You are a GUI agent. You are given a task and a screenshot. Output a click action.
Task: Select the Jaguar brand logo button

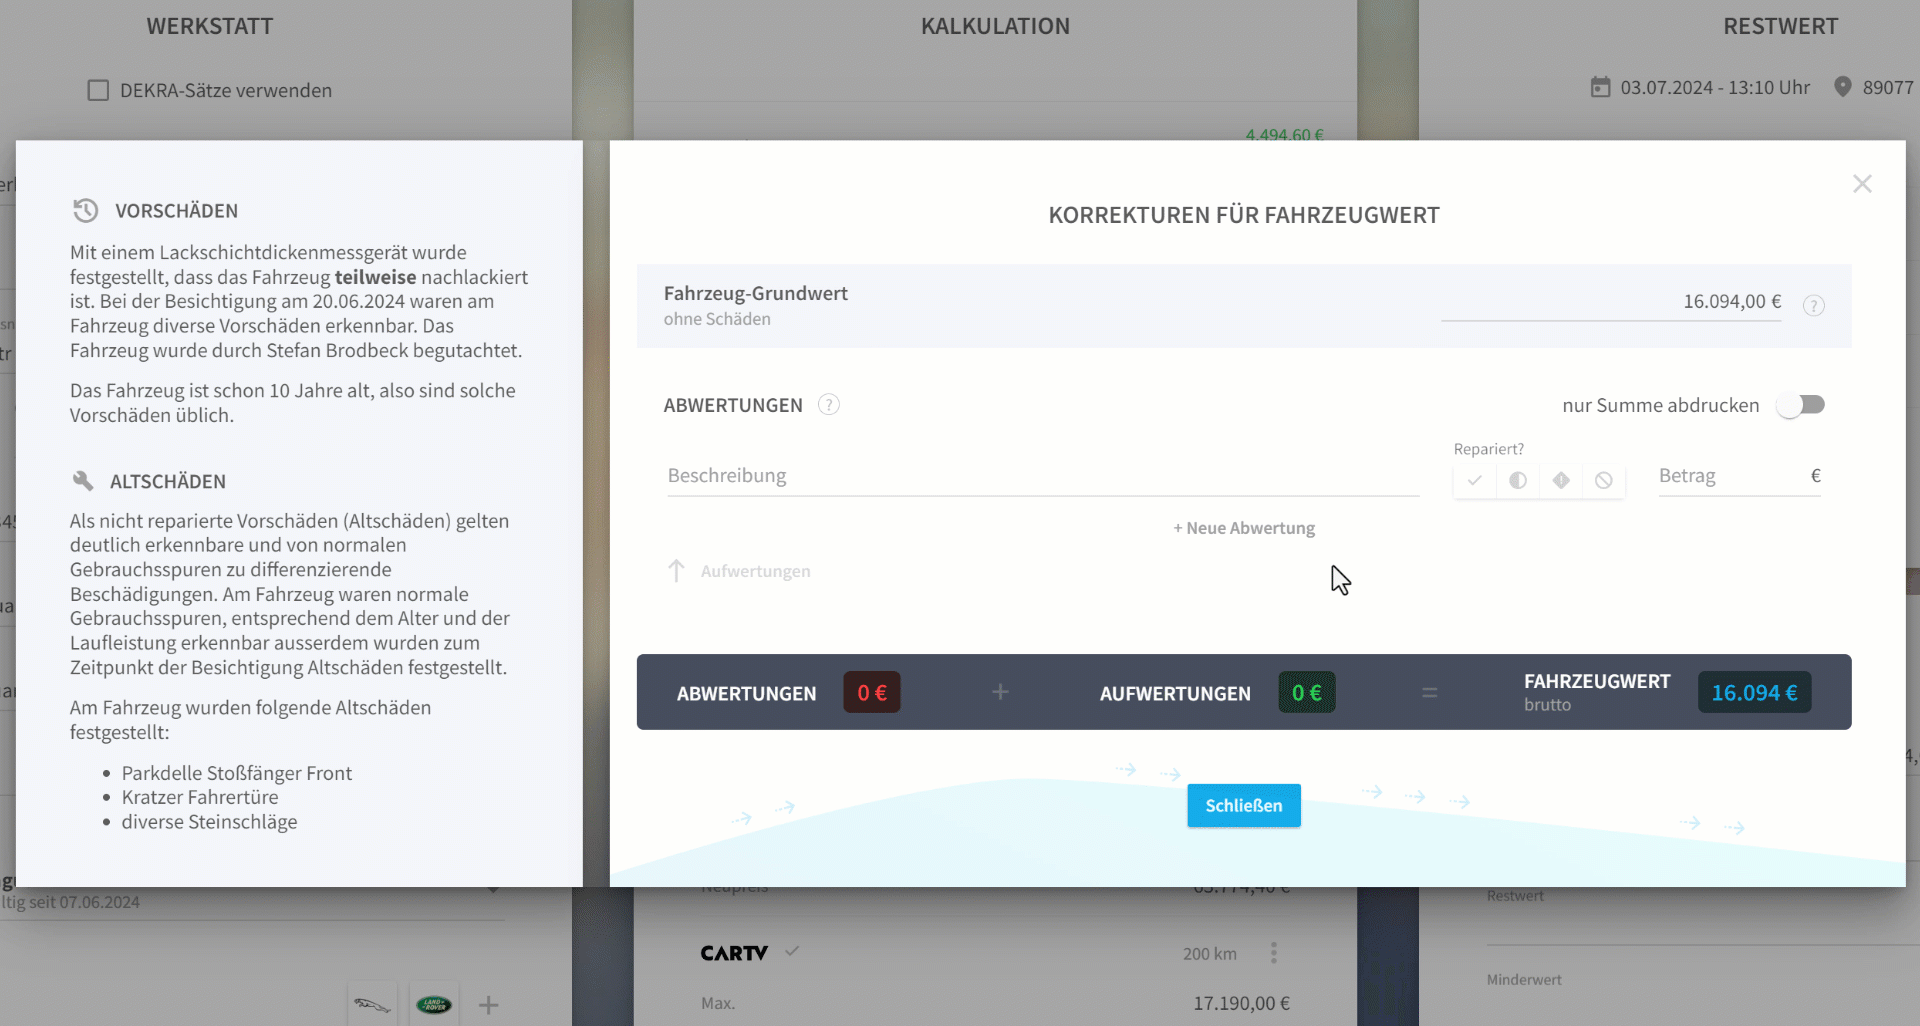coord(372,1005)
